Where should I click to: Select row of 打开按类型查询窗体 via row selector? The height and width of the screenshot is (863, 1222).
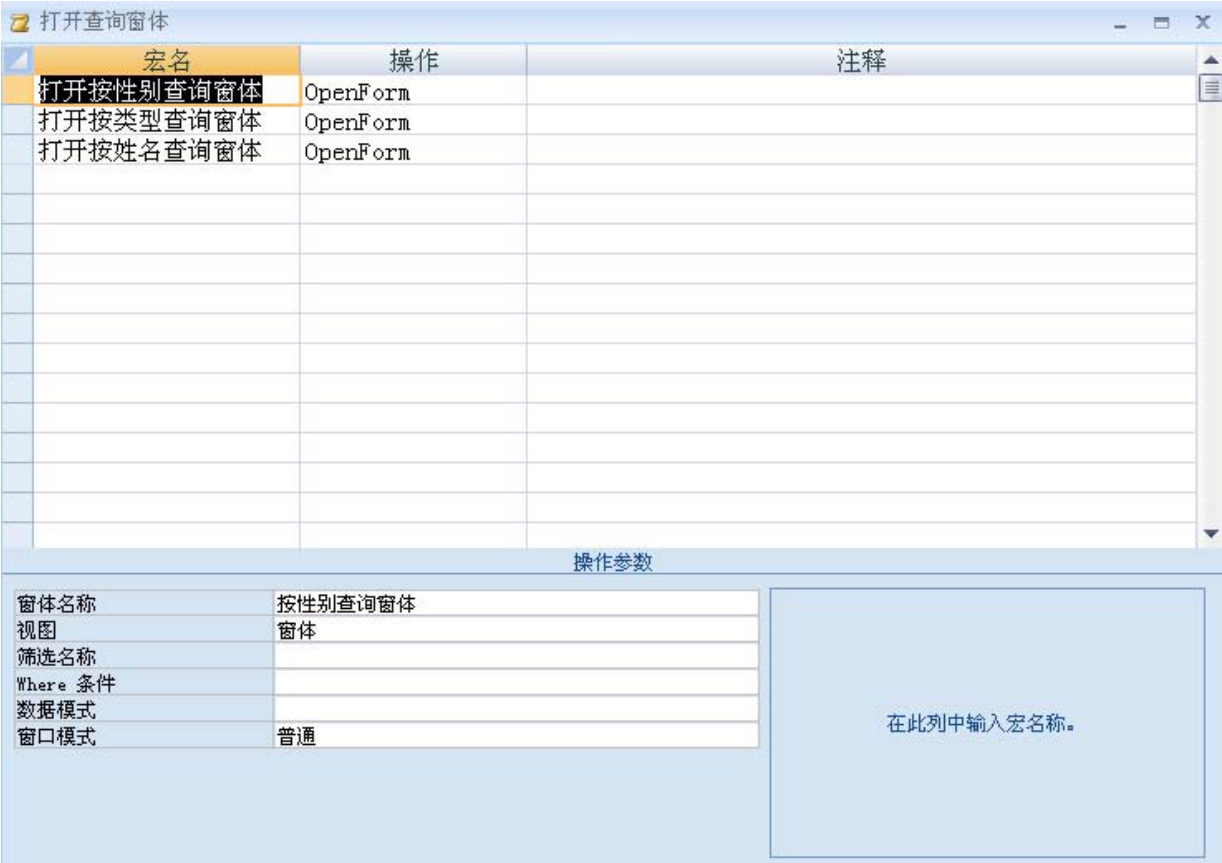coord(17,121)
